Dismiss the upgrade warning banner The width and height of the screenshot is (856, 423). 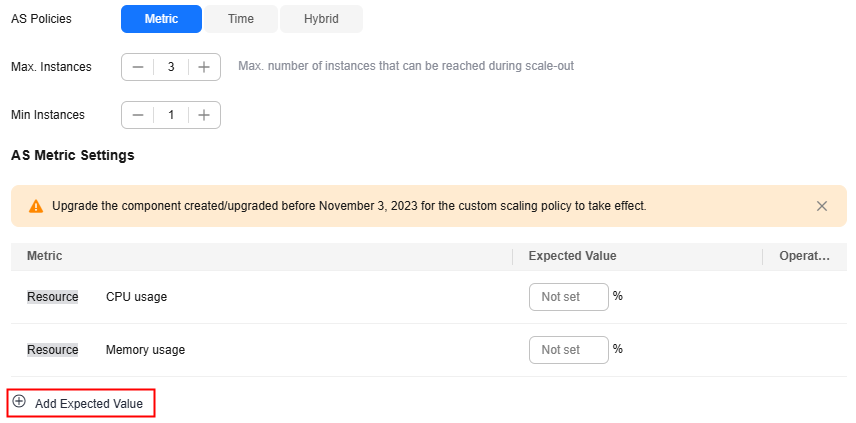822,206
